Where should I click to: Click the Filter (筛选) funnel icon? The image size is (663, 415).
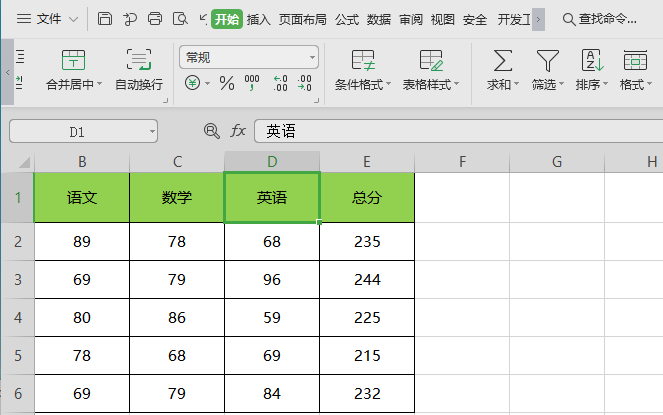click(x=547, y=60)
